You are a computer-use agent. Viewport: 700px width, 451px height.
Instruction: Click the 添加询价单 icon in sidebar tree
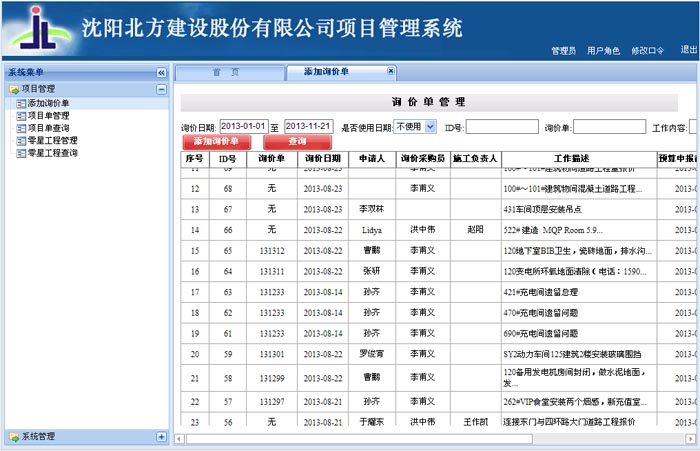tap(21, 103)
